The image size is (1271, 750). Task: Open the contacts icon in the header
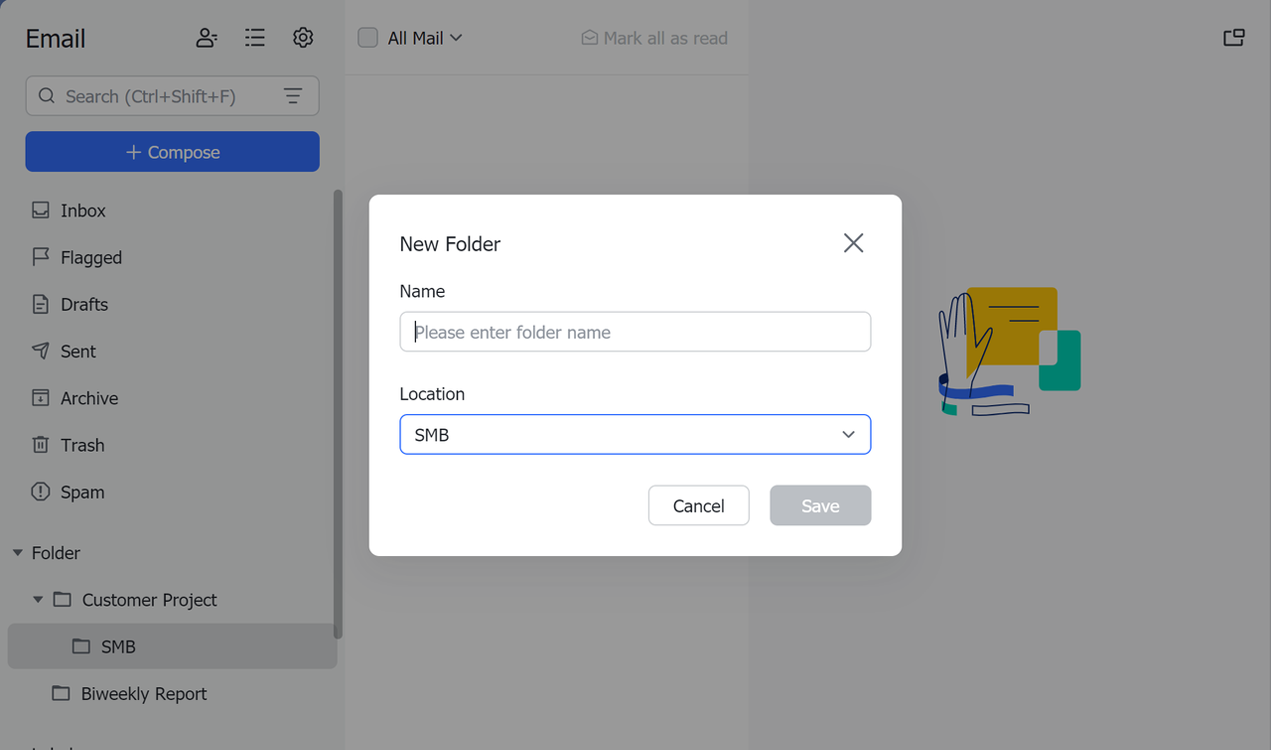(206, 37)
